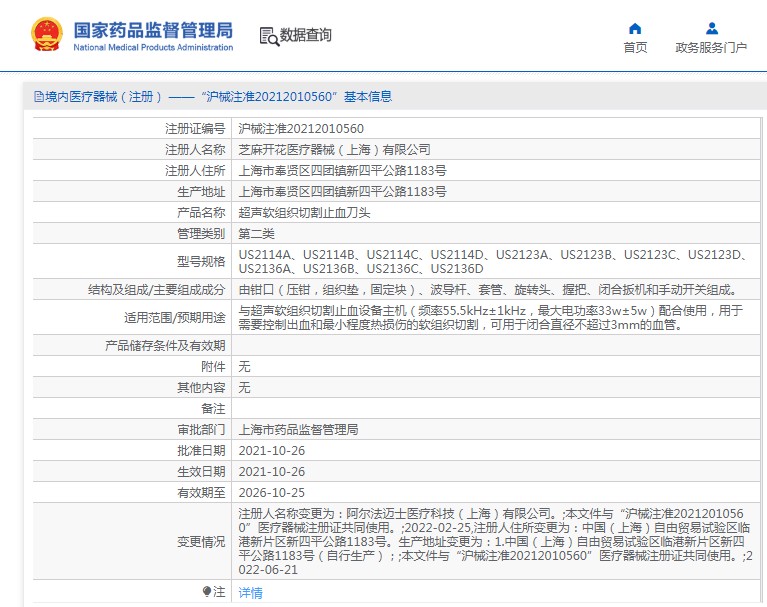Click the 政务服务门户 text link
The height and width of the screenshot is (607, 767).
pos(711,47)
